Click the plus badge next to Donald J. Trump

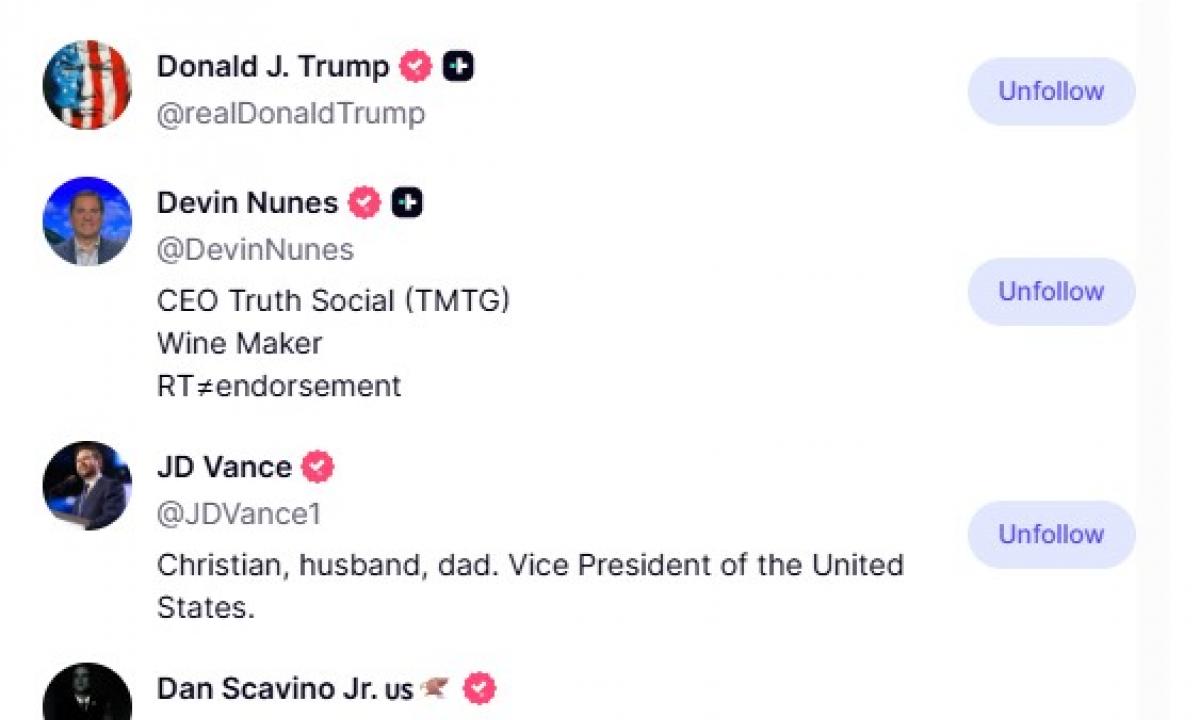coord(458,67)
